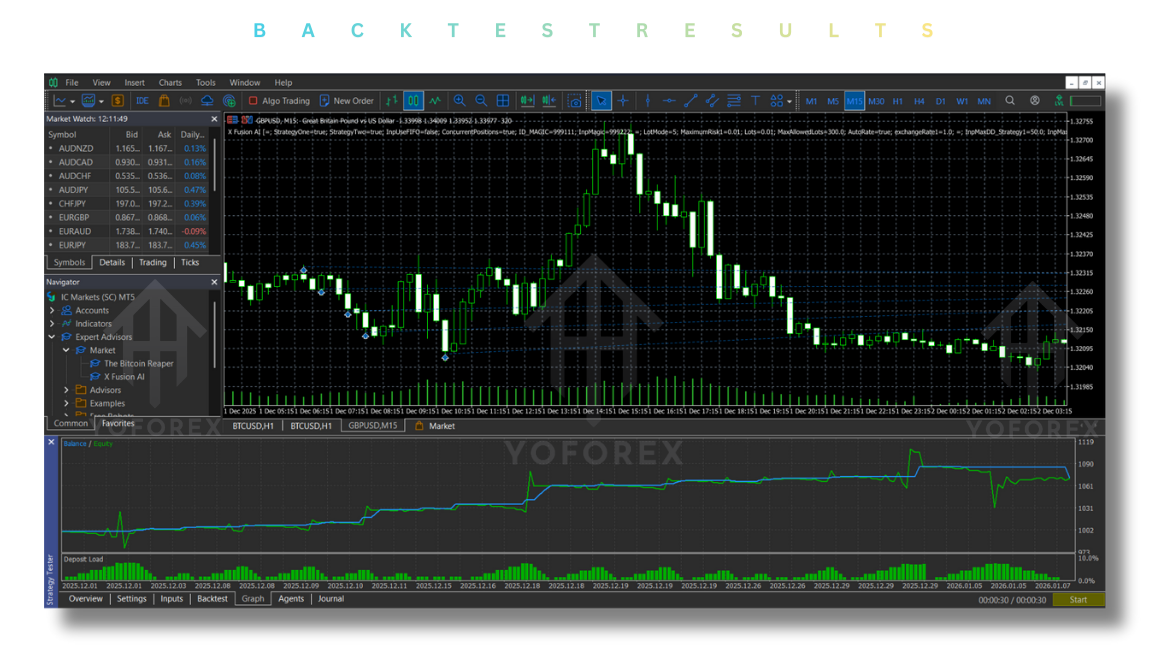Image resolution: width=1167 pixels, height=669 pixels.
Task: Select the trendline drawing tool
Action: (x=690, y=101)
